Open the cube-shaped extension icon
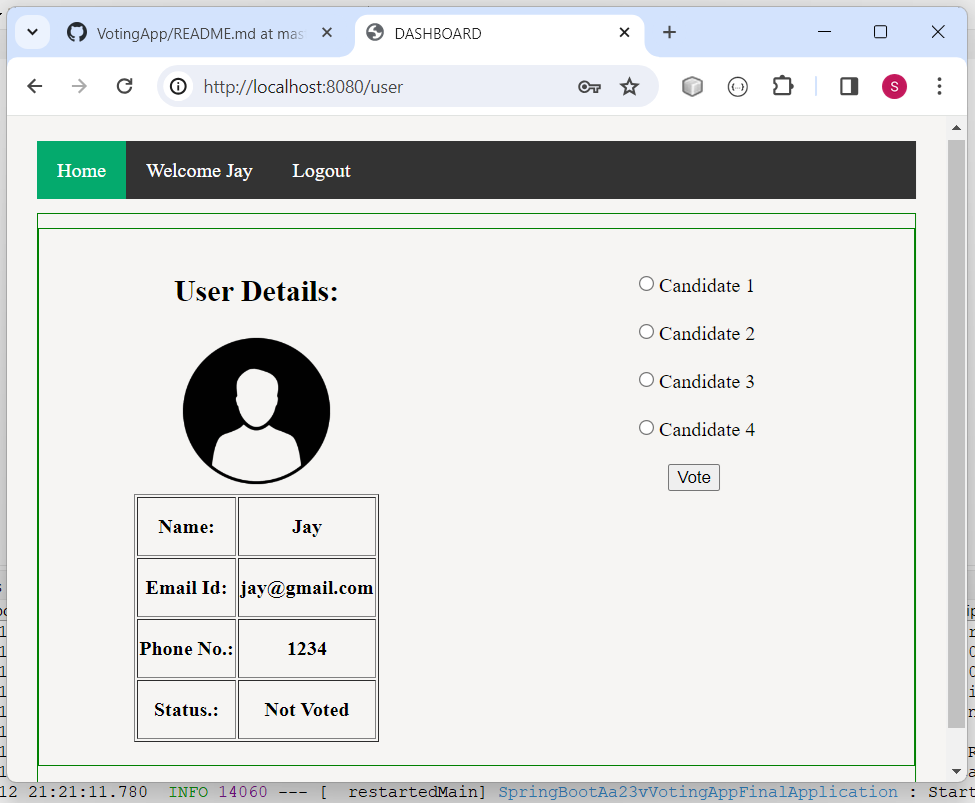 (692, 86)
